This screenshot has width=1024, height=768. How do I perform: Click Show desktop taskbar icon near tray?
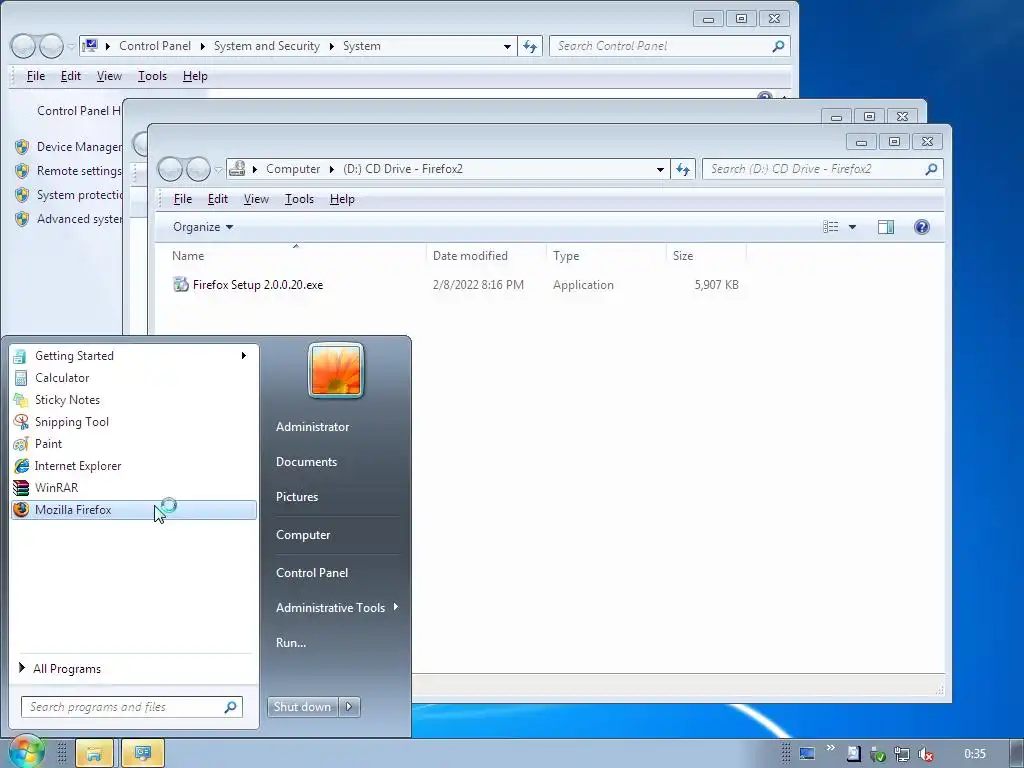[x=807, y=754]
